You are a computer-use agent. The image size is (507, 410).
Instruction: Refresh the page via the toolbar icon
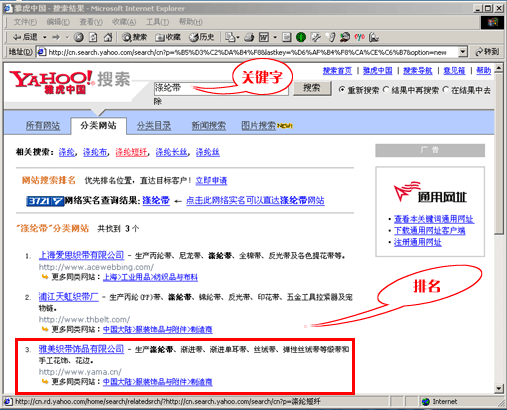coord(93,37)
